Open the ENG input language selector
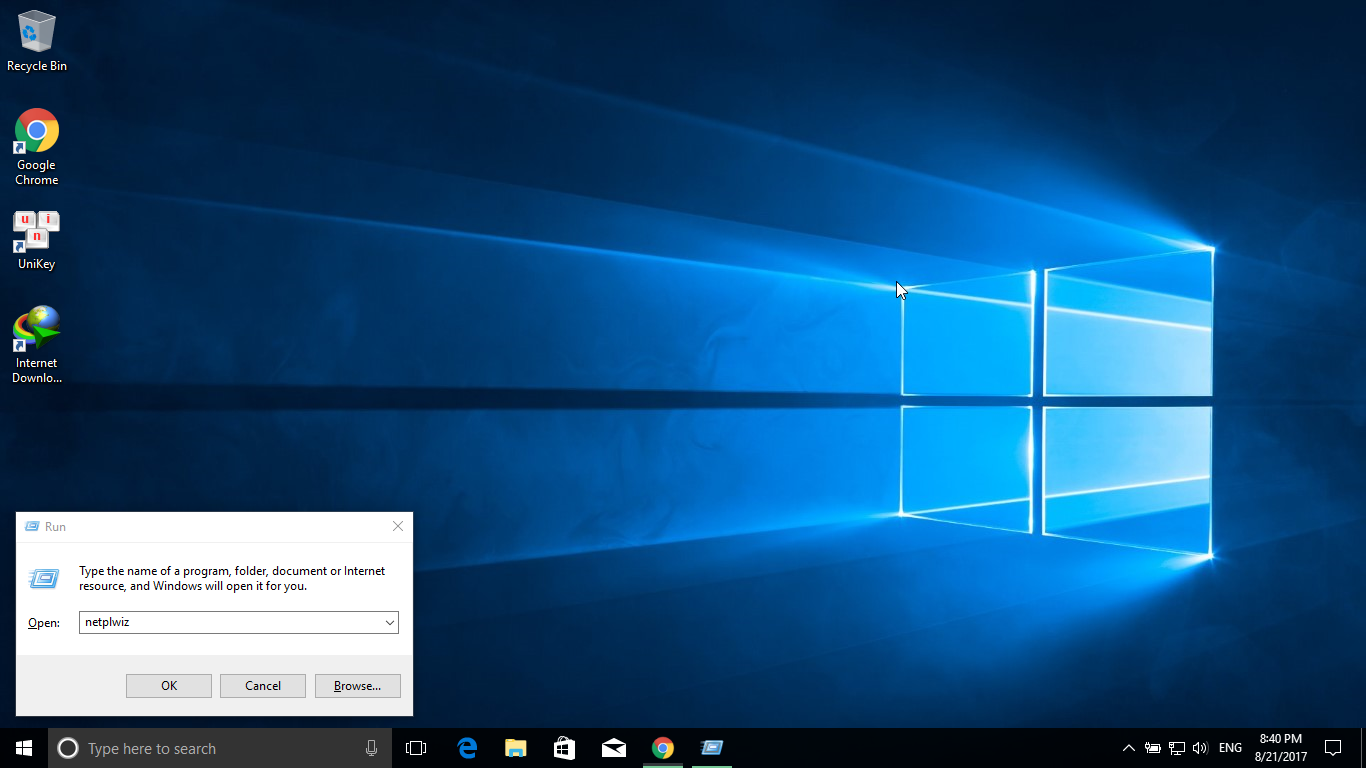Image resolution: width=1366 pixels, height=768 pixels. [1230, 748]
